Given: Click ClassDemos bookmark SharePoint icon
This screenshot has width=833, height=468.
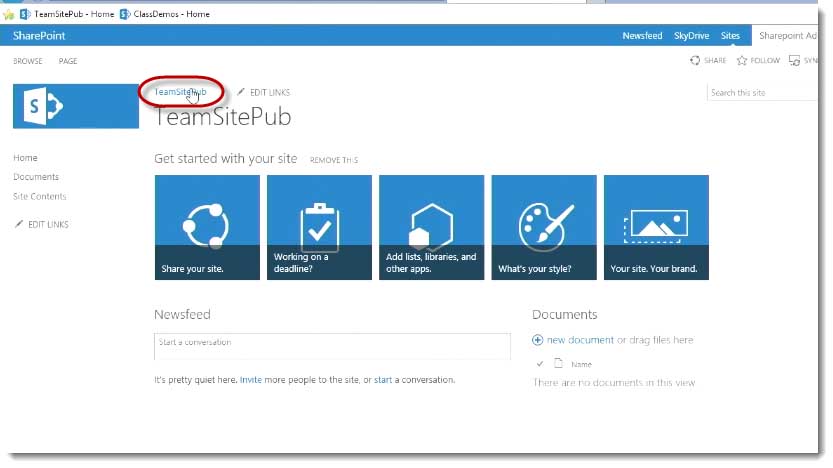Looking at the screenshot, I should click(125, 14).
